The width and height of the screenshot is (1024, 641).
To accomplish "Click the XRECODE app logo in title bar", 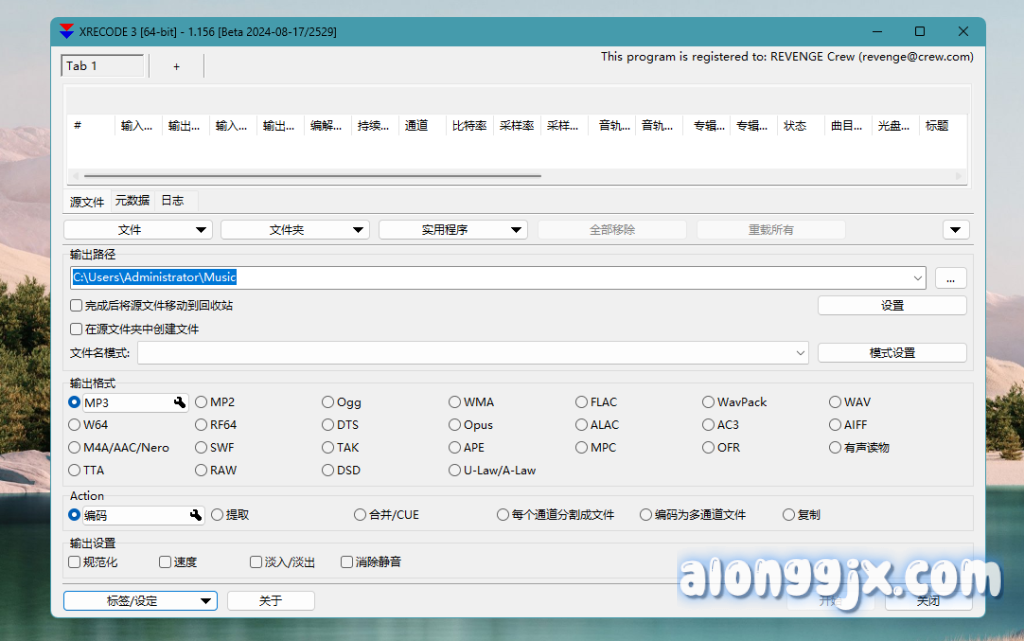I will tap(67, 32).
